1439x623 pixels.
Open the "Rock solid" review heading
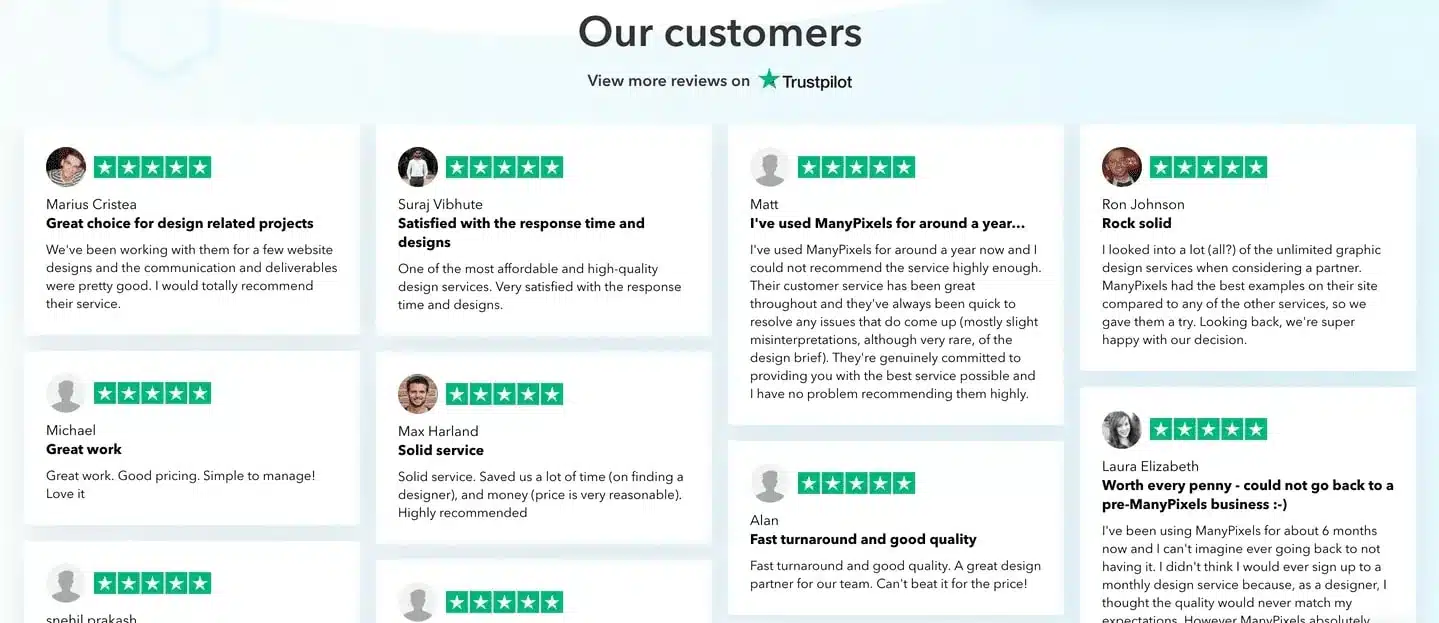pyautogui.click(x=1136, y=223)
